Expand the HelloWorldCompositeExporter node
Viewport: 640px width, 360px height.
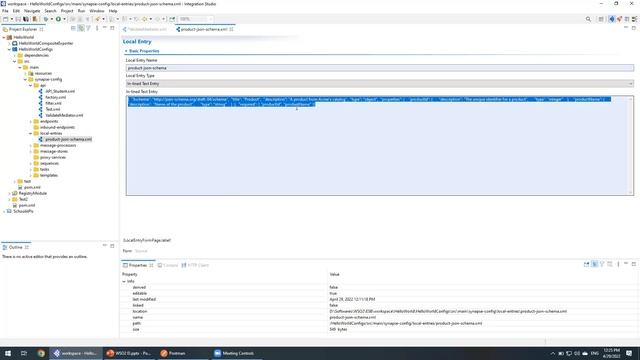point(9,43)
